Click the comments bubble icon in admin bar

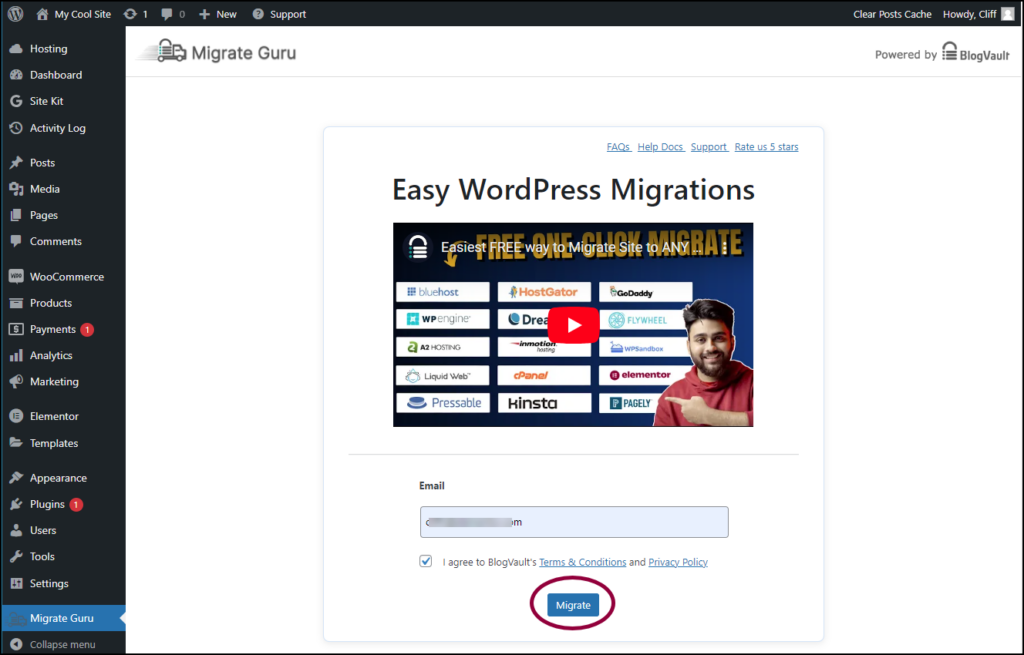166,14
